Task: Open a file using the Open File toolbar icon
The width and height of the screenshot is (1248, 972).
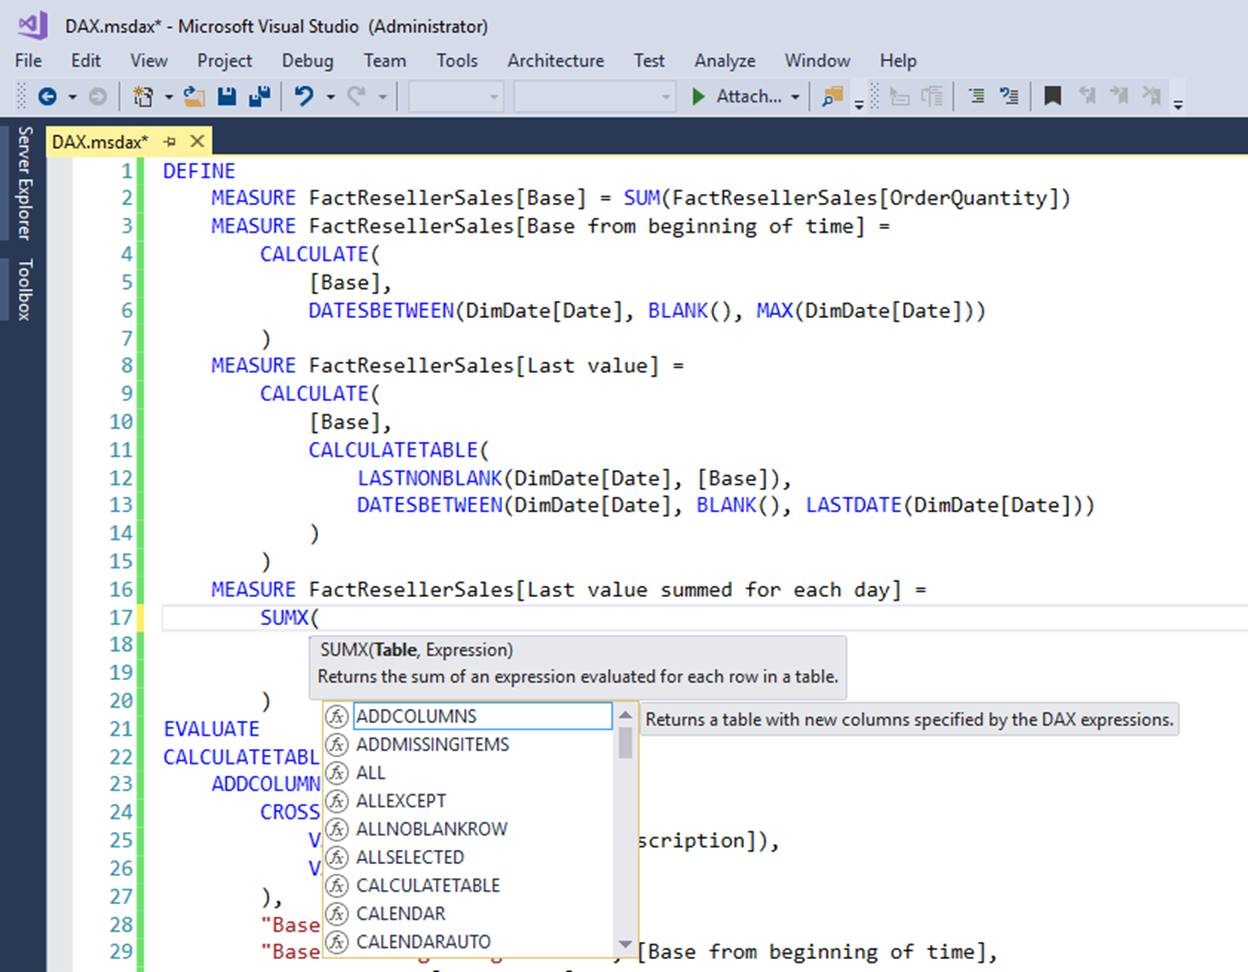Action: point(194,97)
